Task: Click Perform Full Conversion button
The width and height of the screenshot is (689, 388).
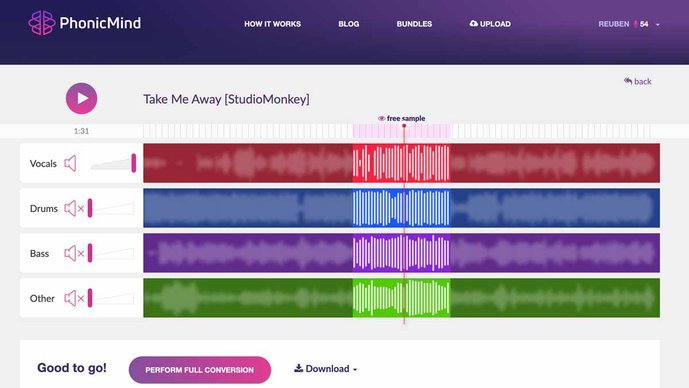Action: (199, 370)
